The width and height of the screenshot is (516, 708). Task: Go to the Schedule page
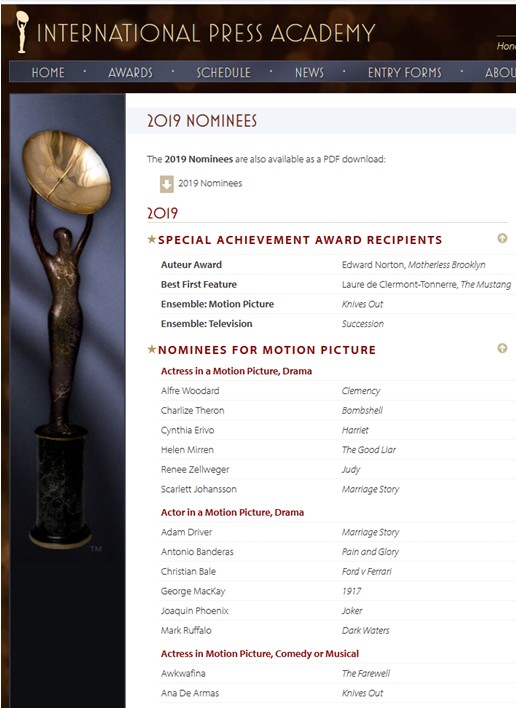click(x=223, y=72)
